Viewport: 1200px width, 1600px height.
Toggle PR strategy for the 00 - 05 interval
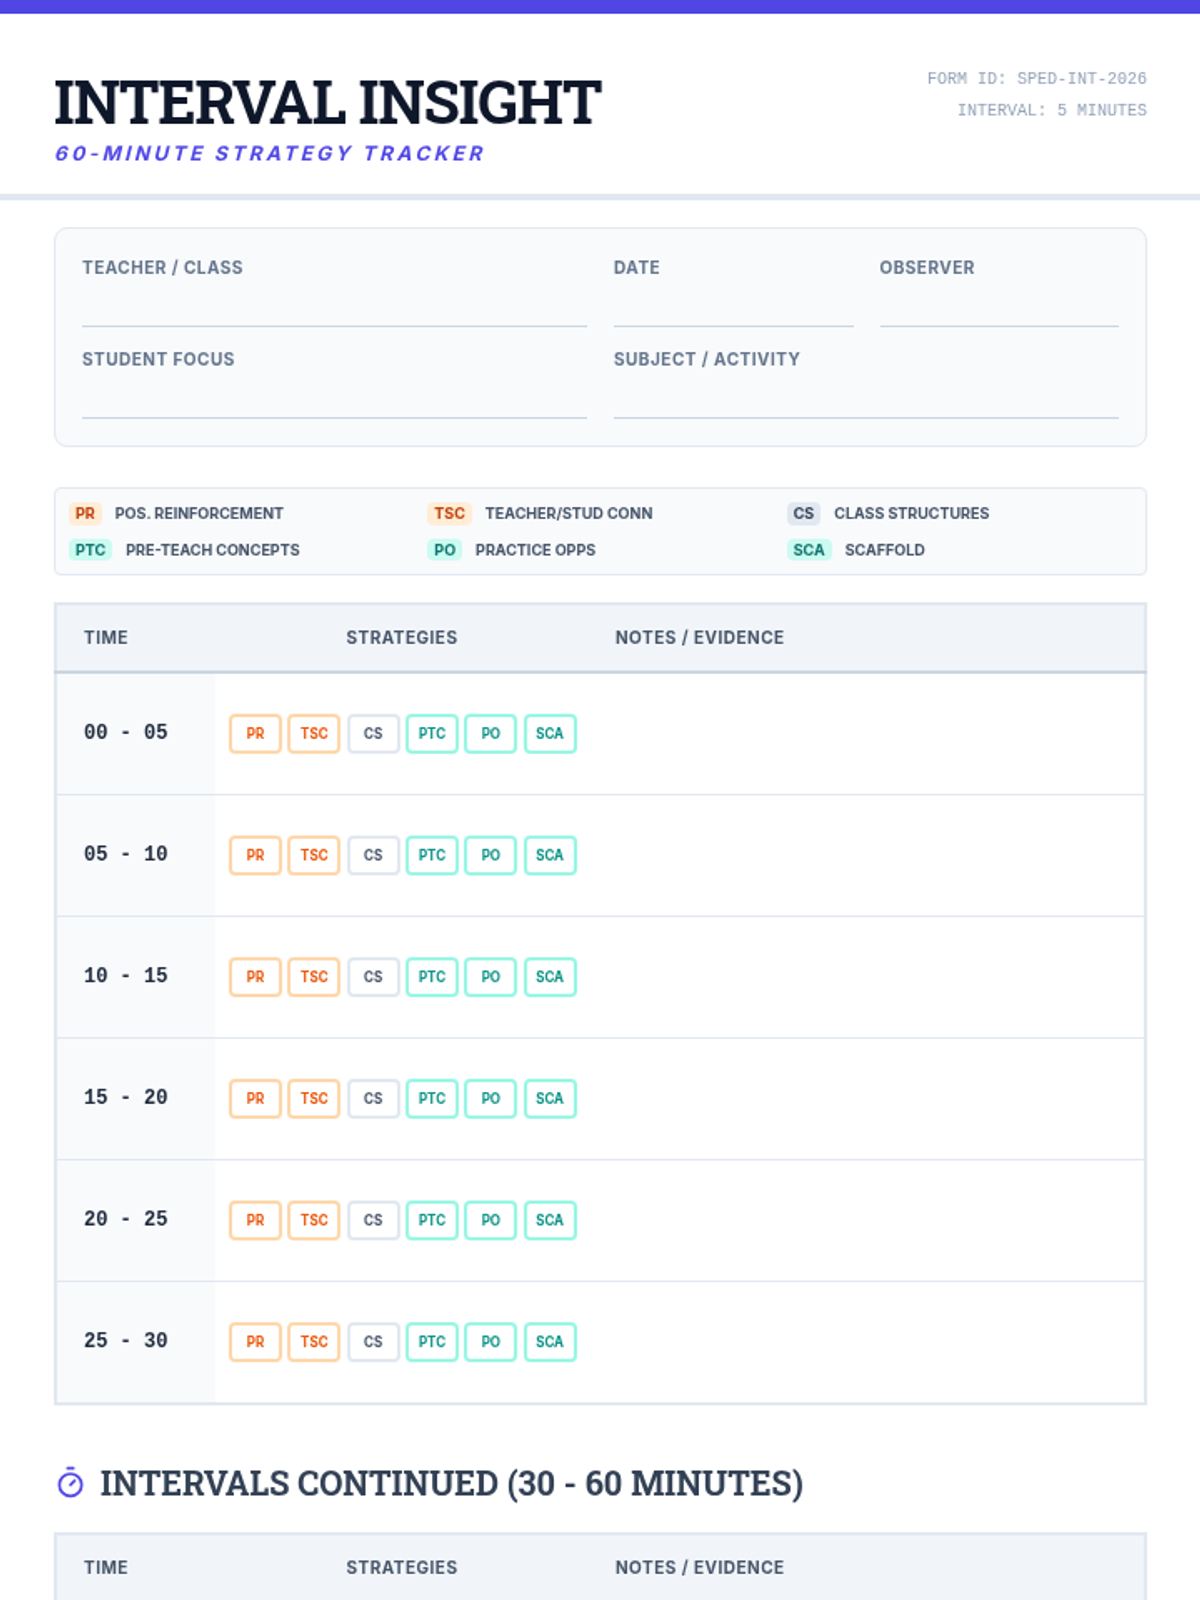(255, 733)
